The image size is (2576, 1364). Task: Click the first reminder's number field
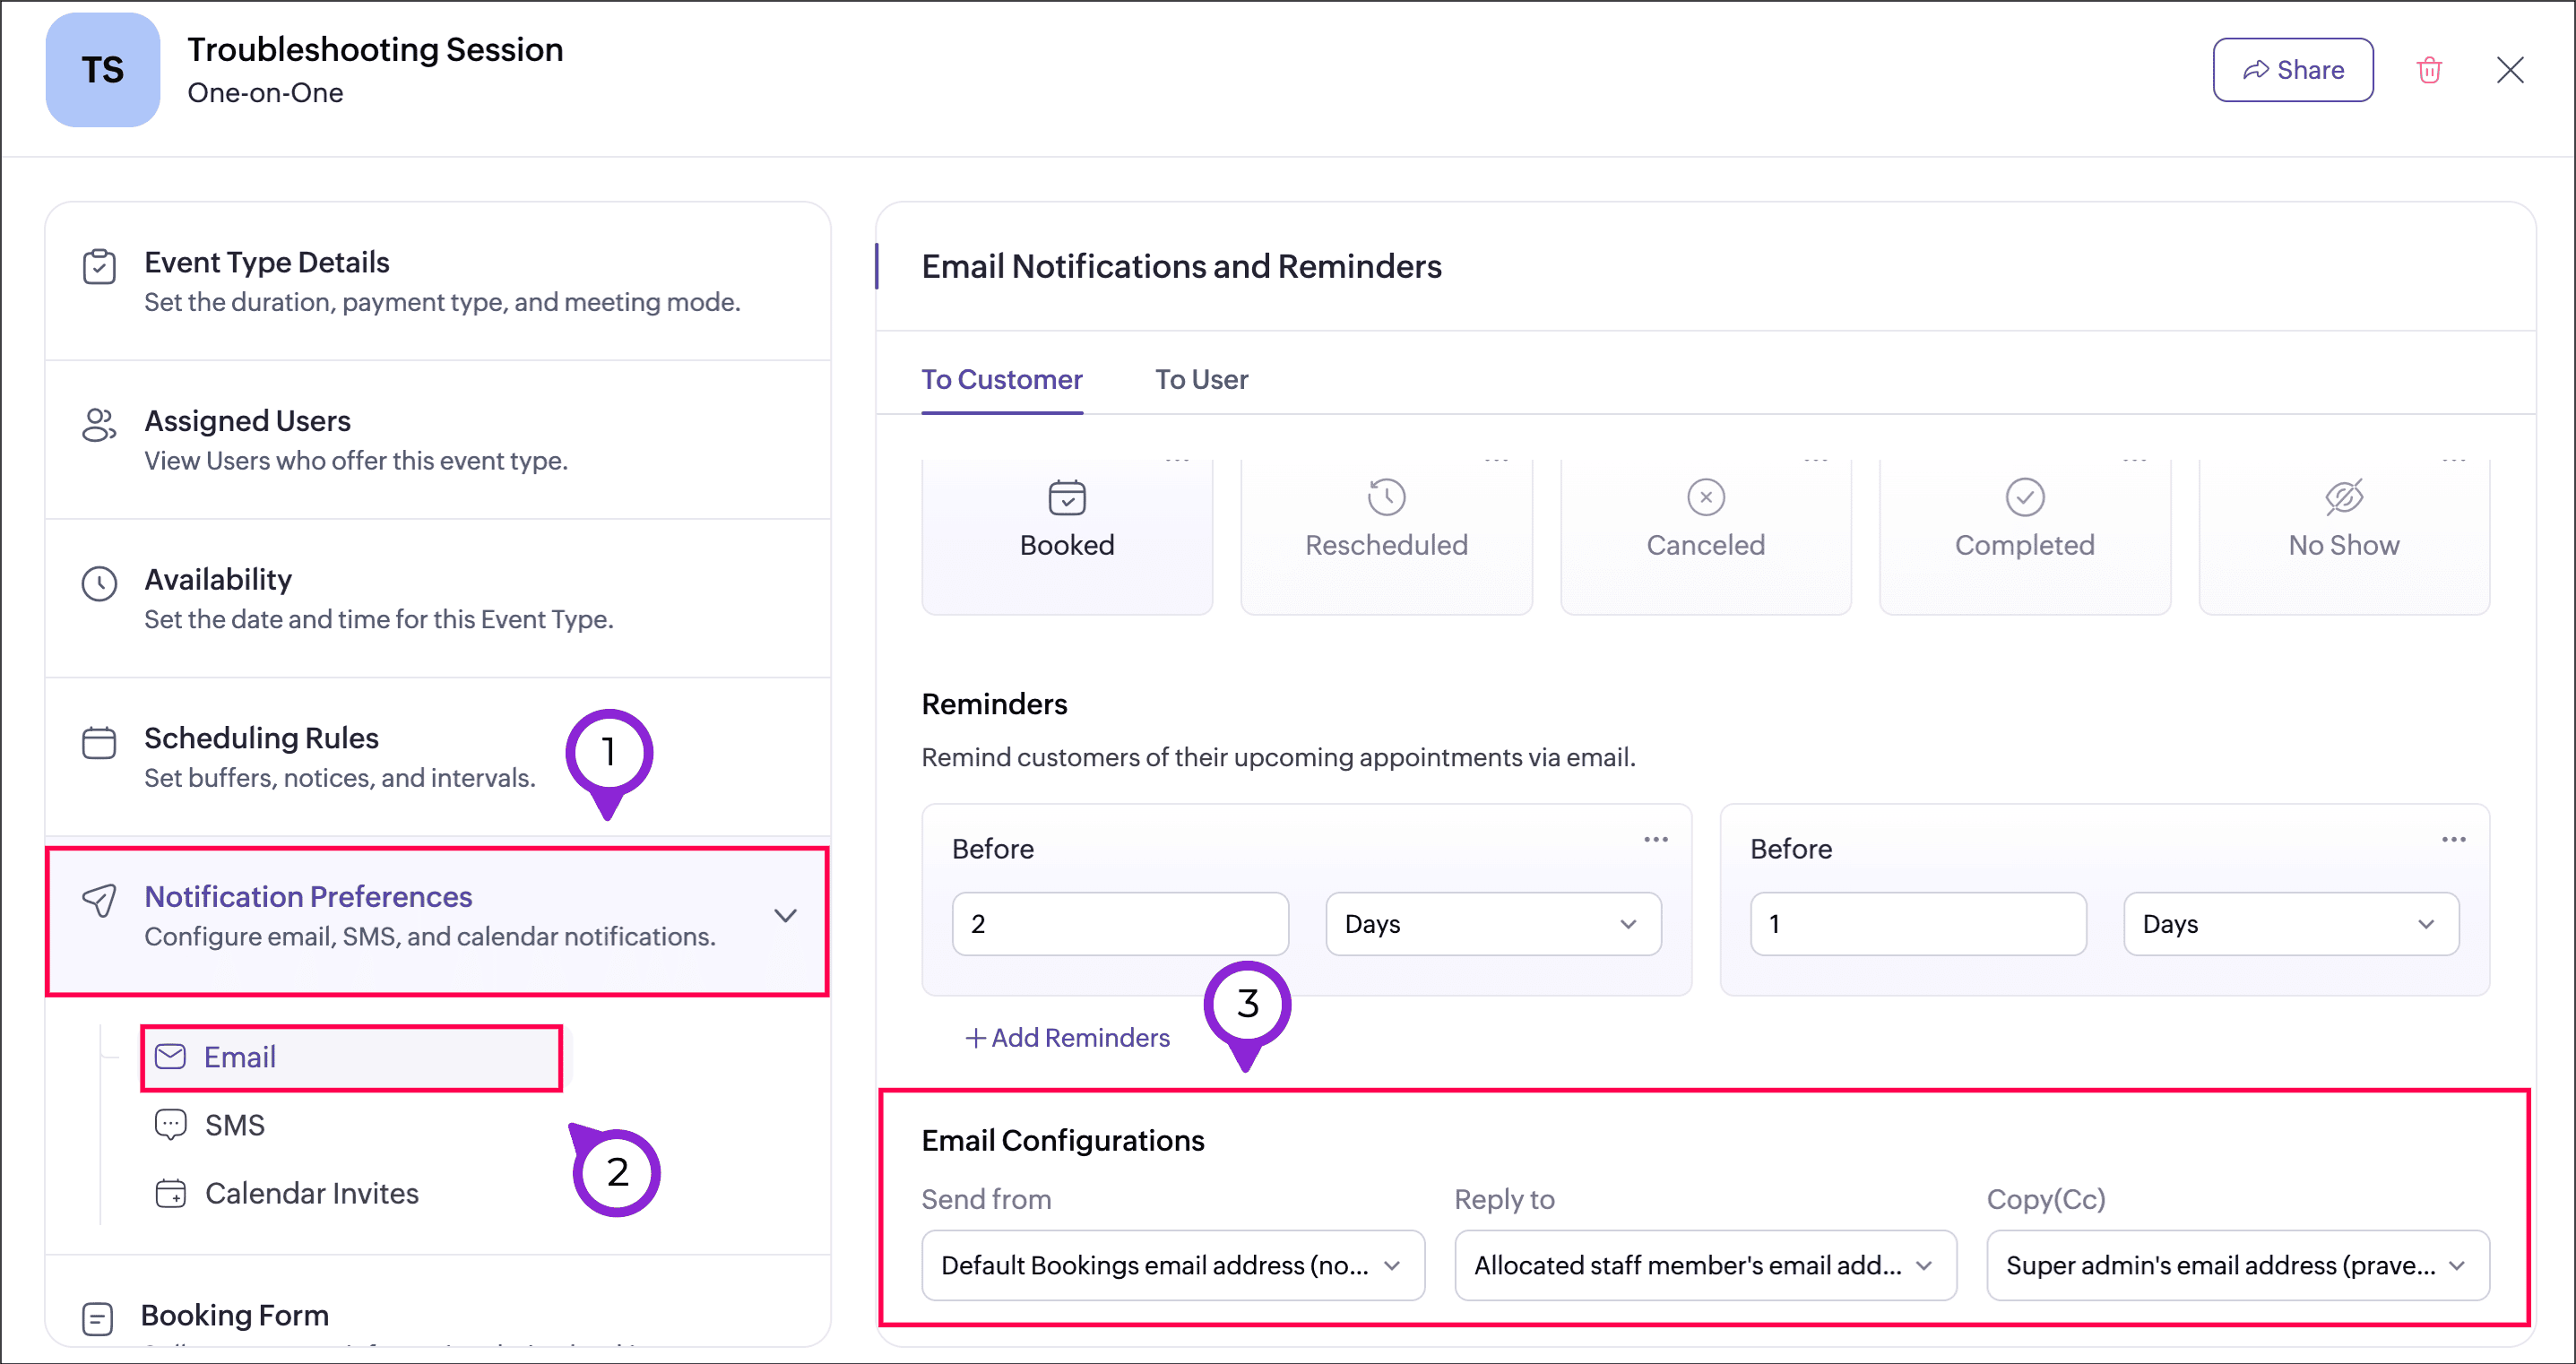tap(1119, 924)
